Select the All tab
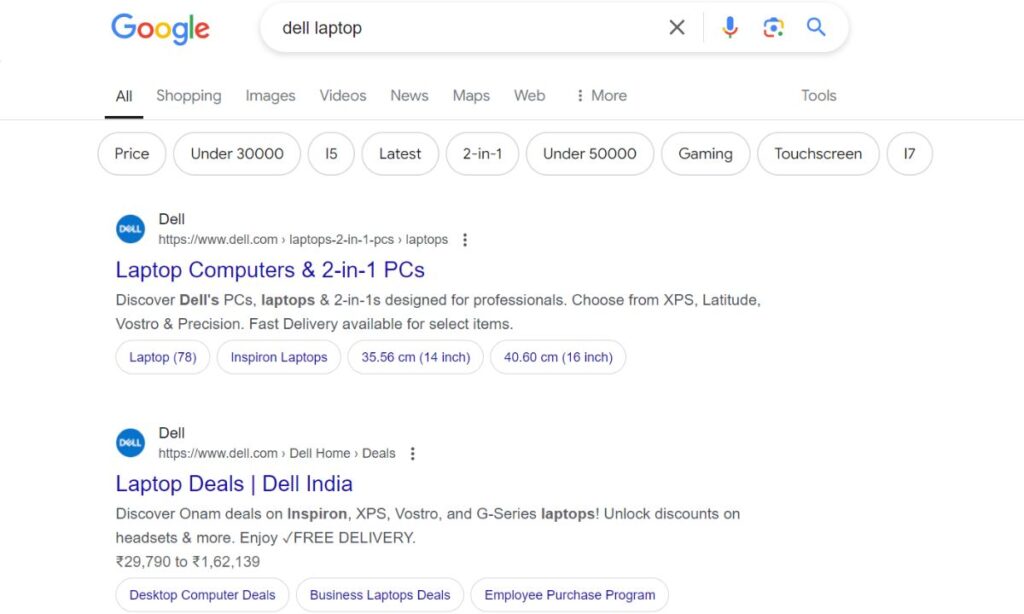The width and height of the screenshot is (1024, 614). pyautogui.click(x=124, y=96)
